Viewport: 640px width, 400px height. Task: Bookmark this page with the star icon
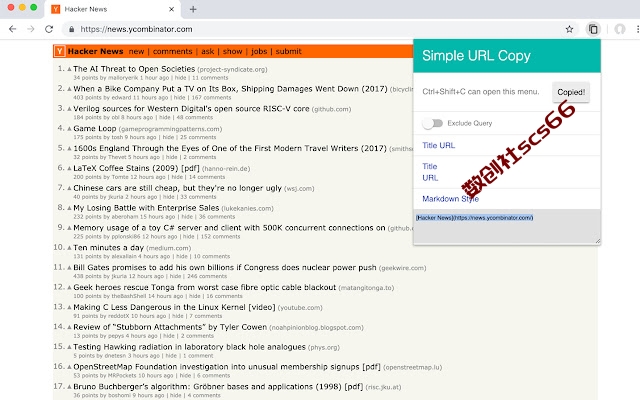point(569,29)
